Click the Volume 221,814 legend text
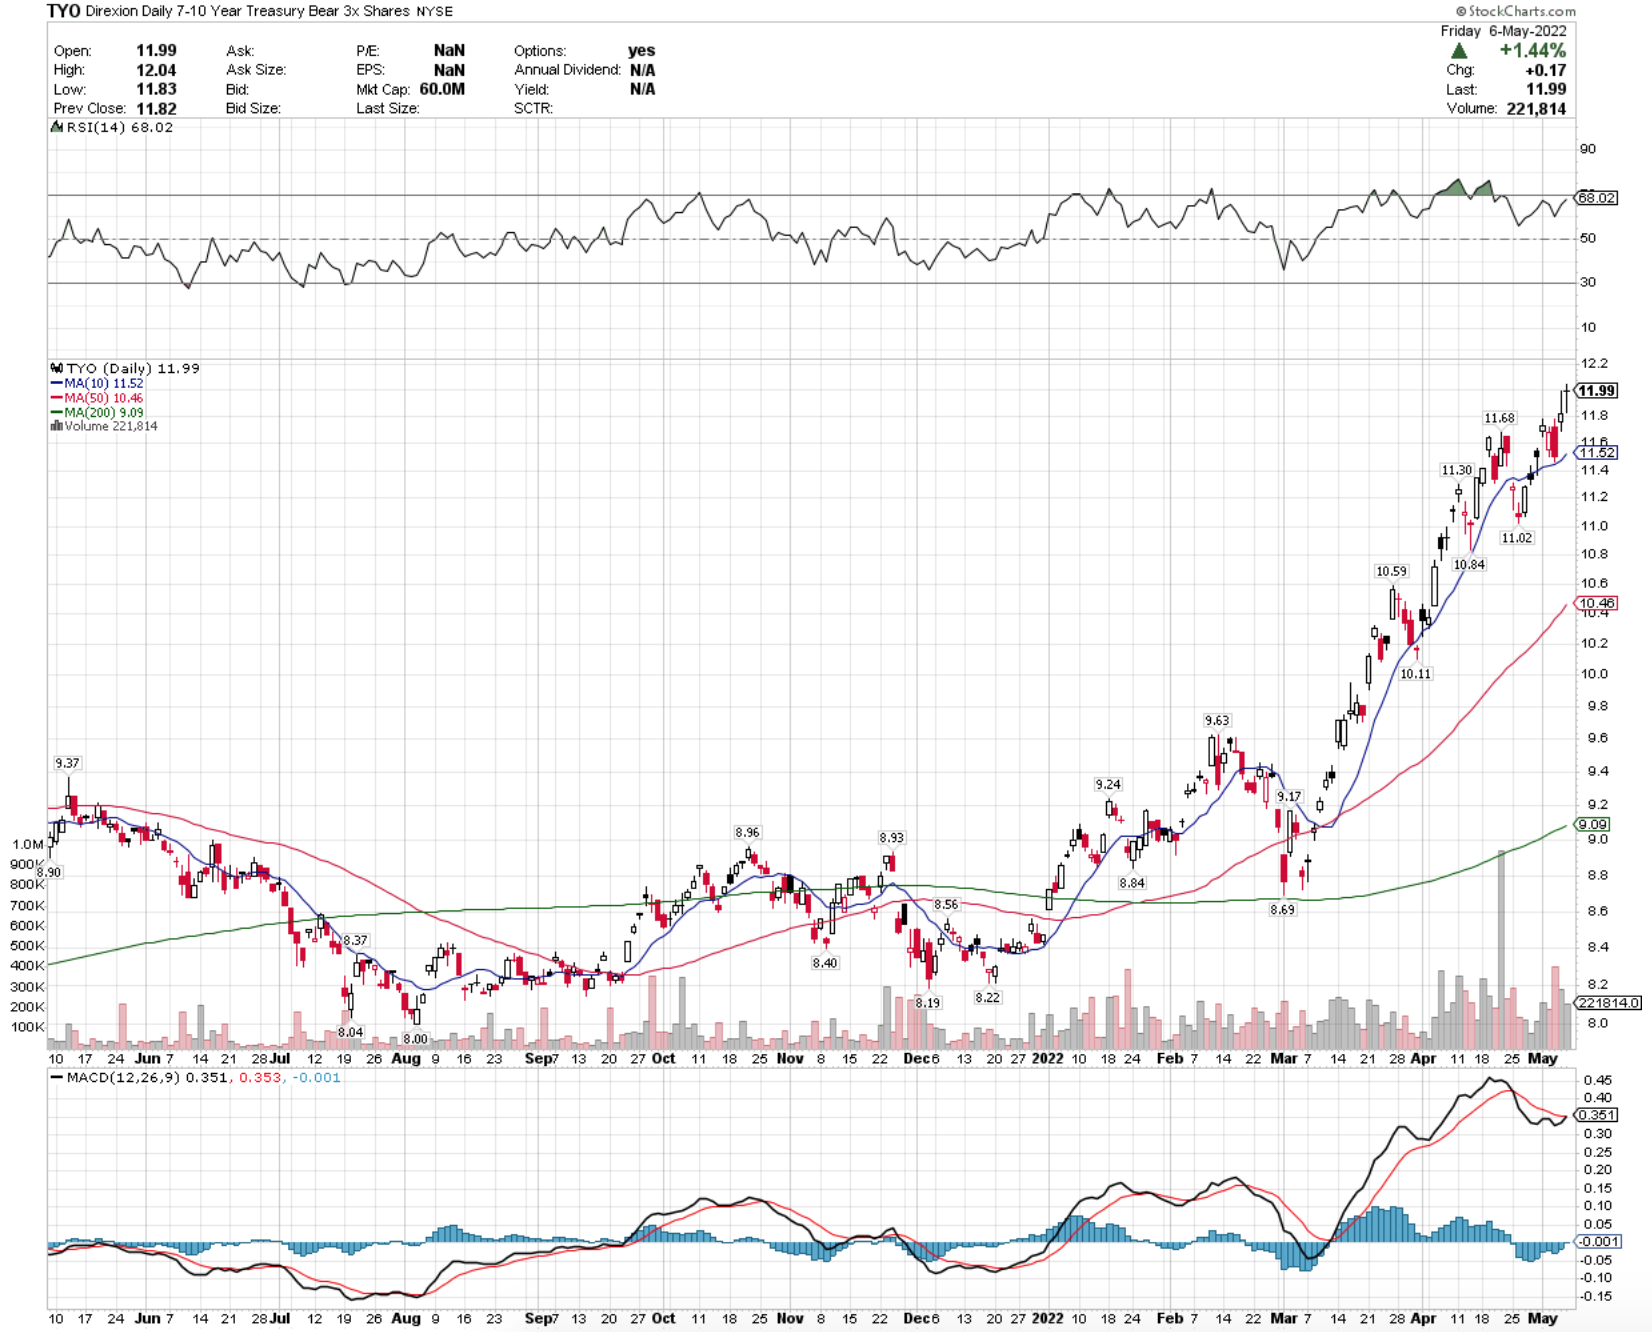1652x1332 pixels. [x=111, y=426]
